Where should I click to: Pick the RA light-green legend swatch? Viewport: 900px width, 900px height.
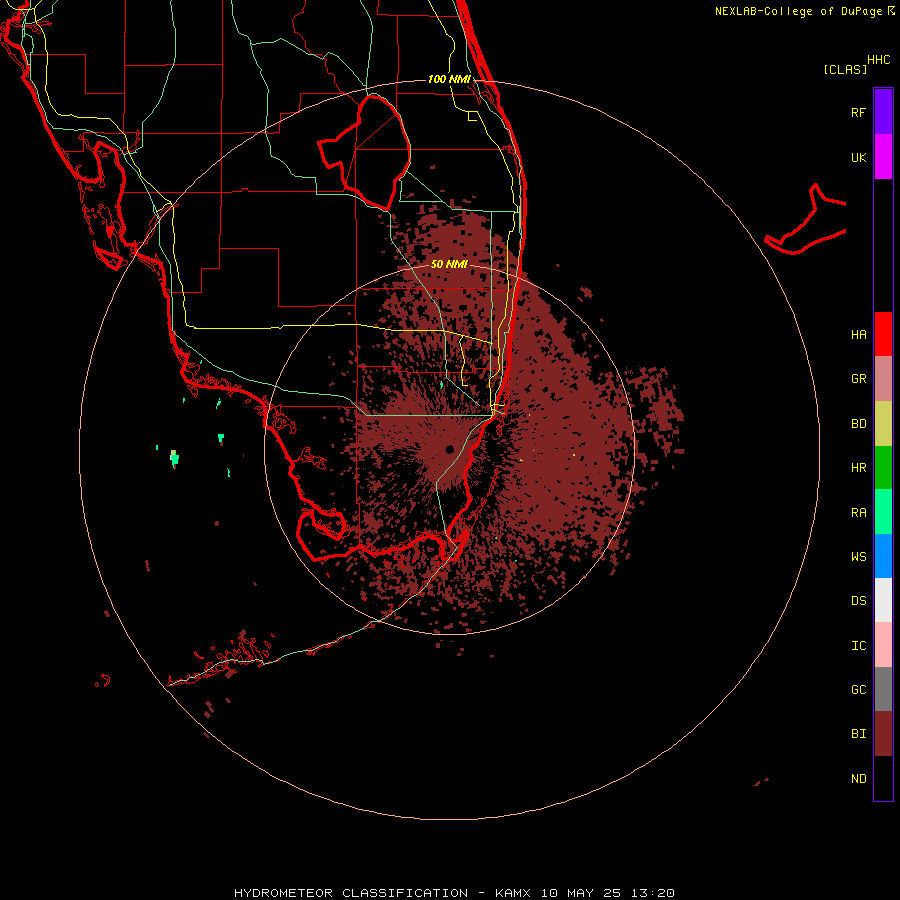[x=883, y=512]
